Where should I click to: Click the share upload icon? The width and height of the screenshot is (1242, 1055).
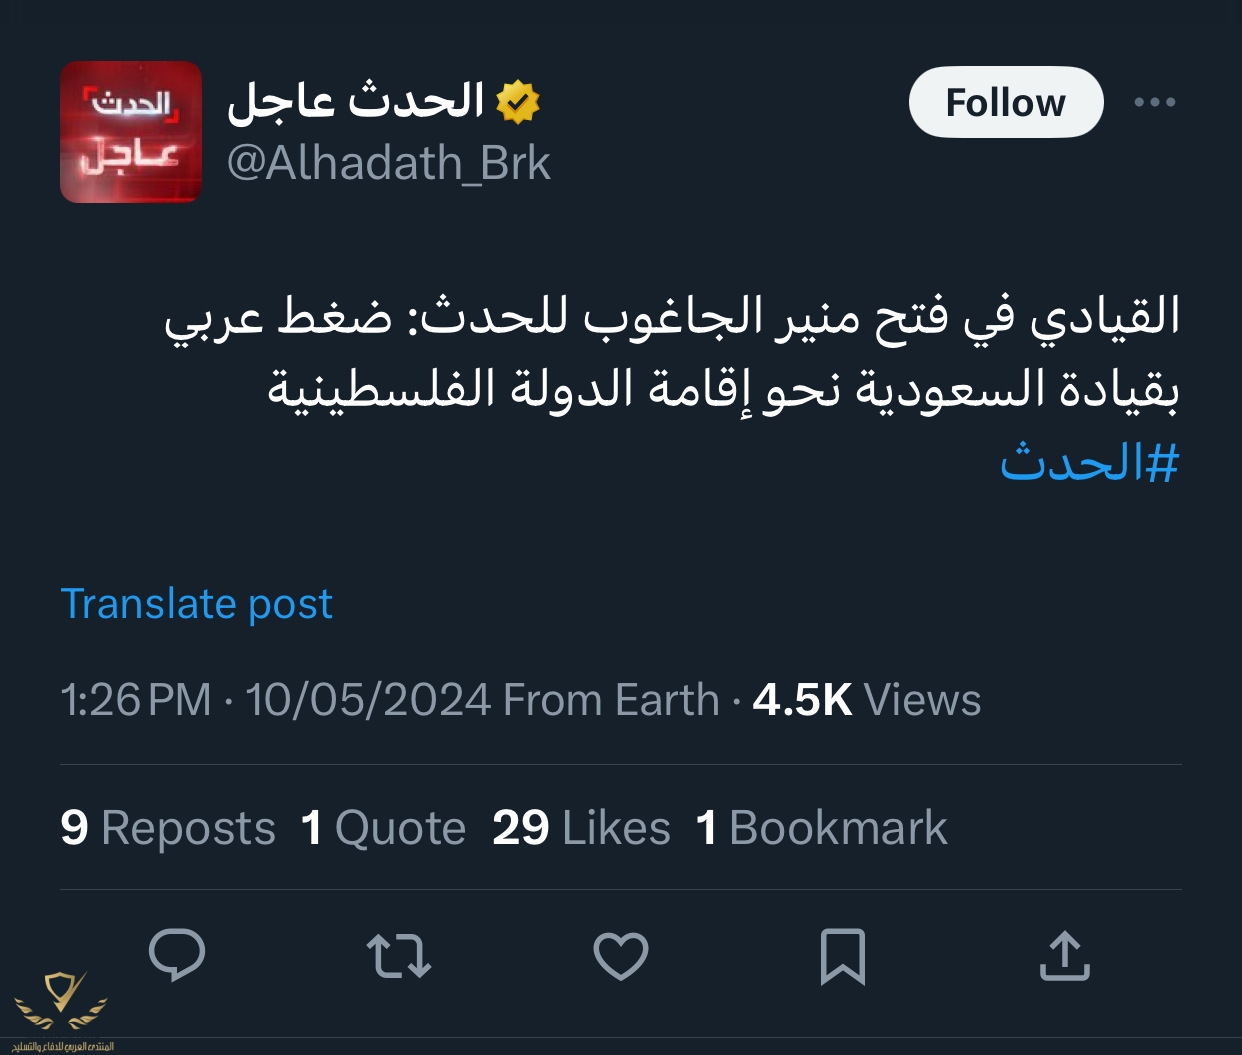[1064, 955]
